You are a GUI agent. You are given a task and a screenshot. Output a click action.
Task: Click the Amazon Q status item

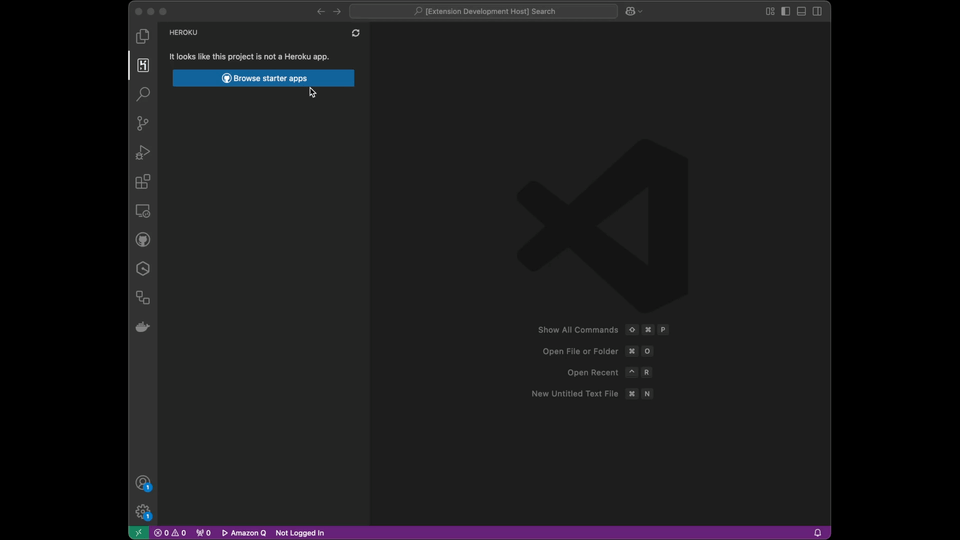tap(244, 533)
